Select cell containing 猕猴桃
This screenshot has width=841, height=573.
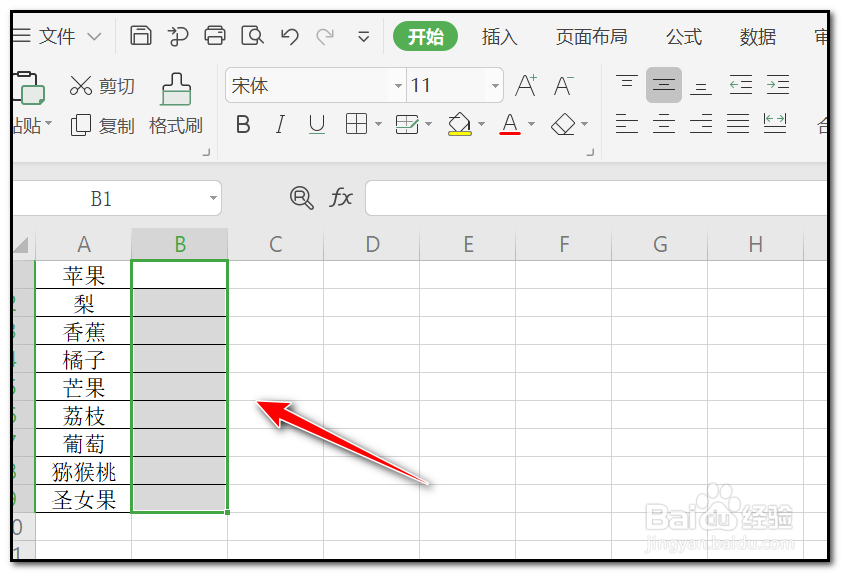coord(84,471)
